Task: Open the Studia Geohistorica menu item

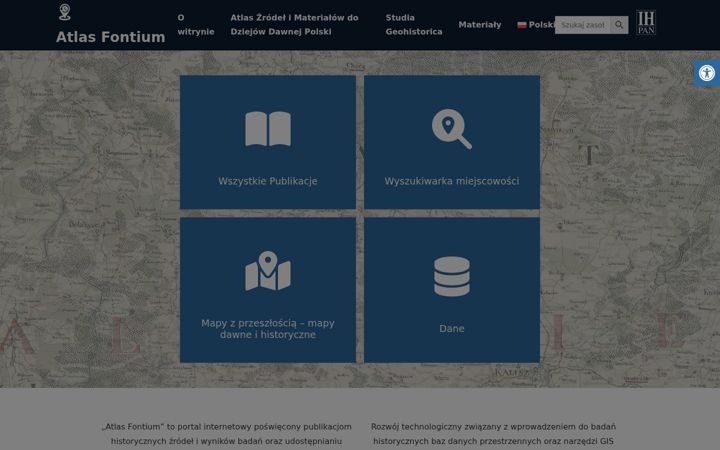Action: coord(414,25)
